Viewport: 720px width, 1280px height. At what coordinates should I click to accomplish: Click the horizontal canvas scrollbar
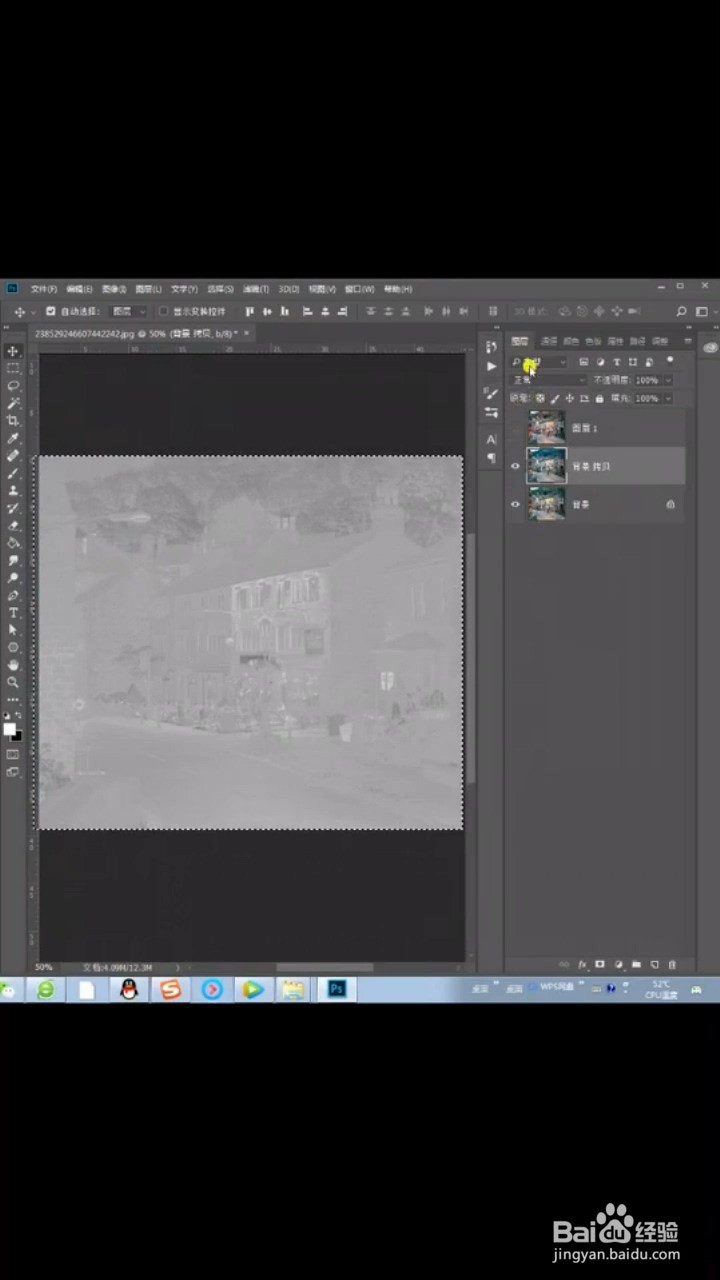point(324,967)
